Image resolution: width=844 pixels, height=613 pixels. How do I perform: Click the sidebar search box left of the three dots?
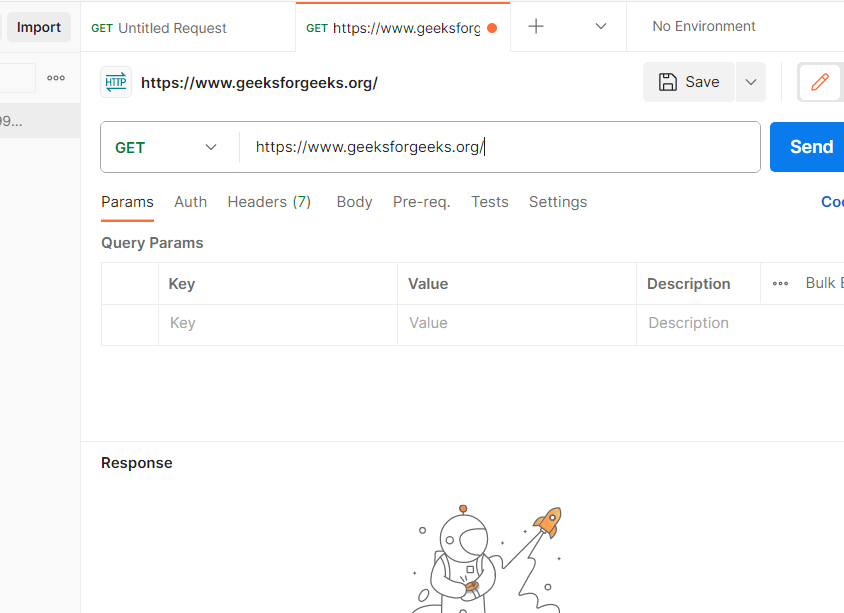pyautogui.click(x=18, y=78)
